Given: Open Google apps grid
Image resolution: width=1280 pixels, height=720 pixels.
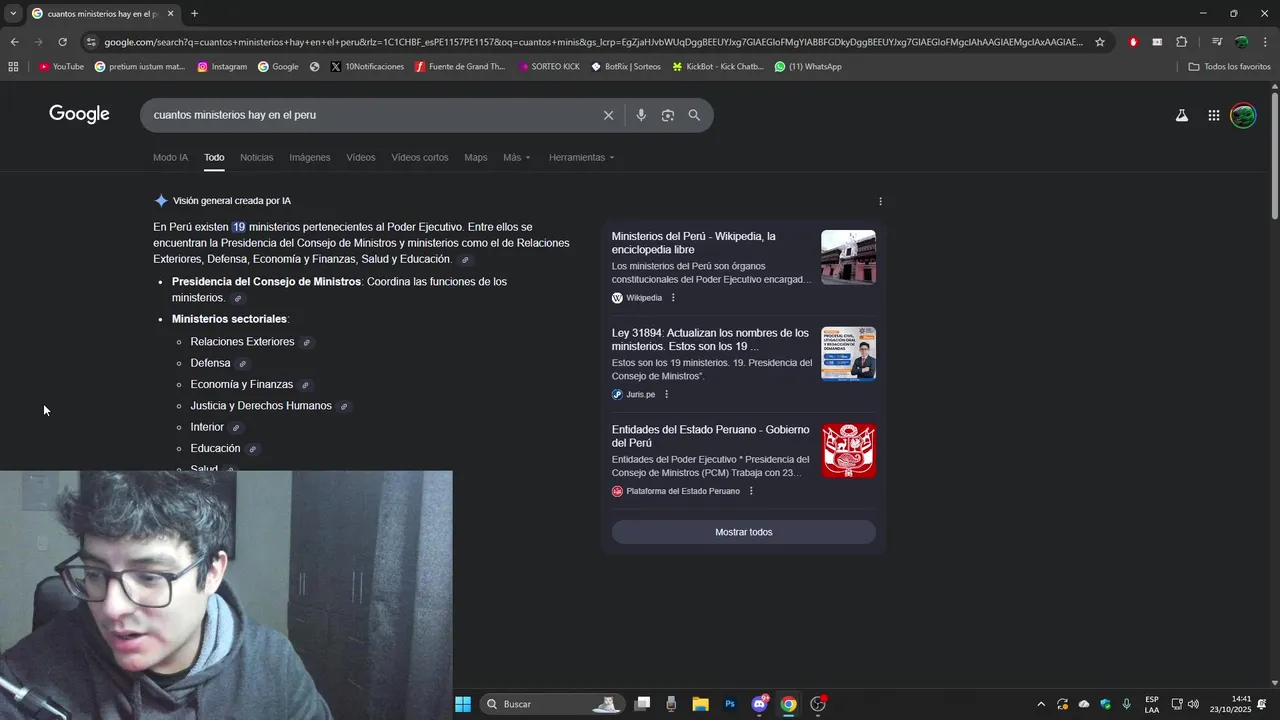Looking at the screenshot, I should [x=1213, y=115].
